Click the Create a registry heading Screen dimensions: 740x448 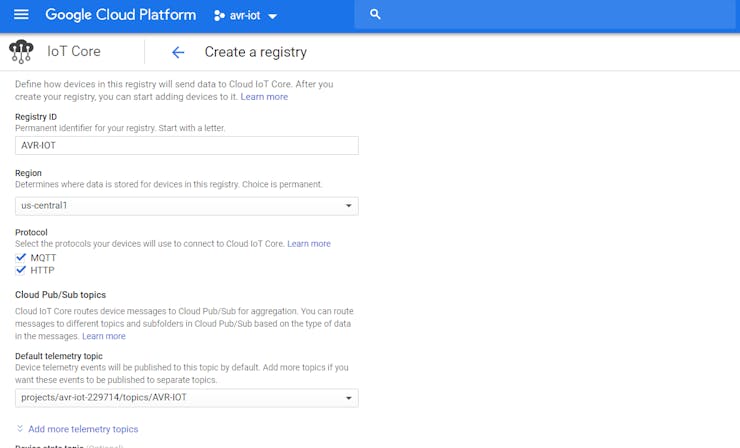pyautogui.click(x=256, y=52)
